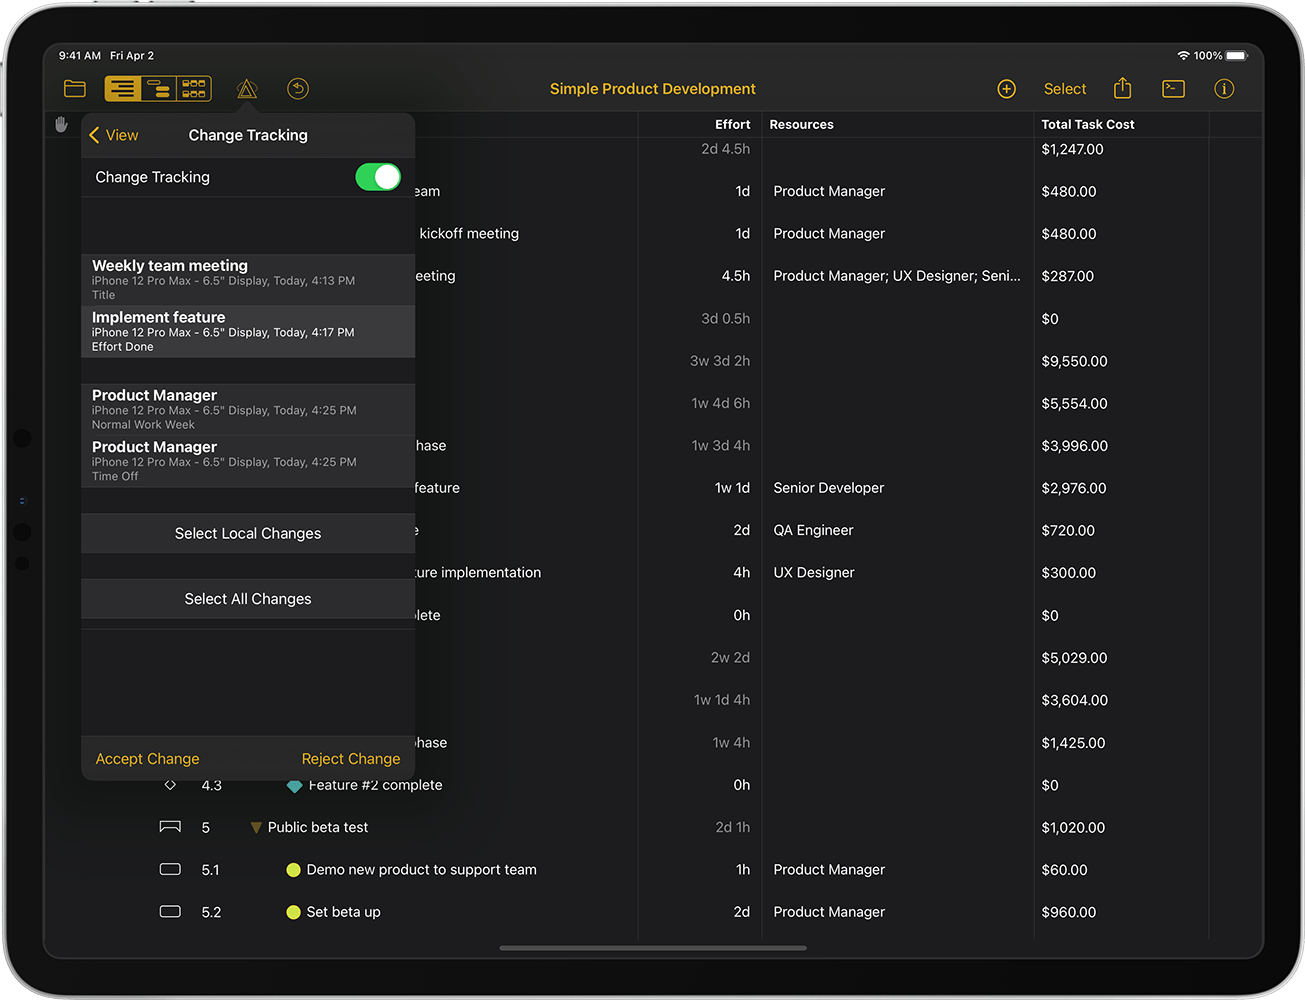Tap the yellow dot beside Demo new product
Viewport: 1305px width, 1000px height.
click(293, 870)
